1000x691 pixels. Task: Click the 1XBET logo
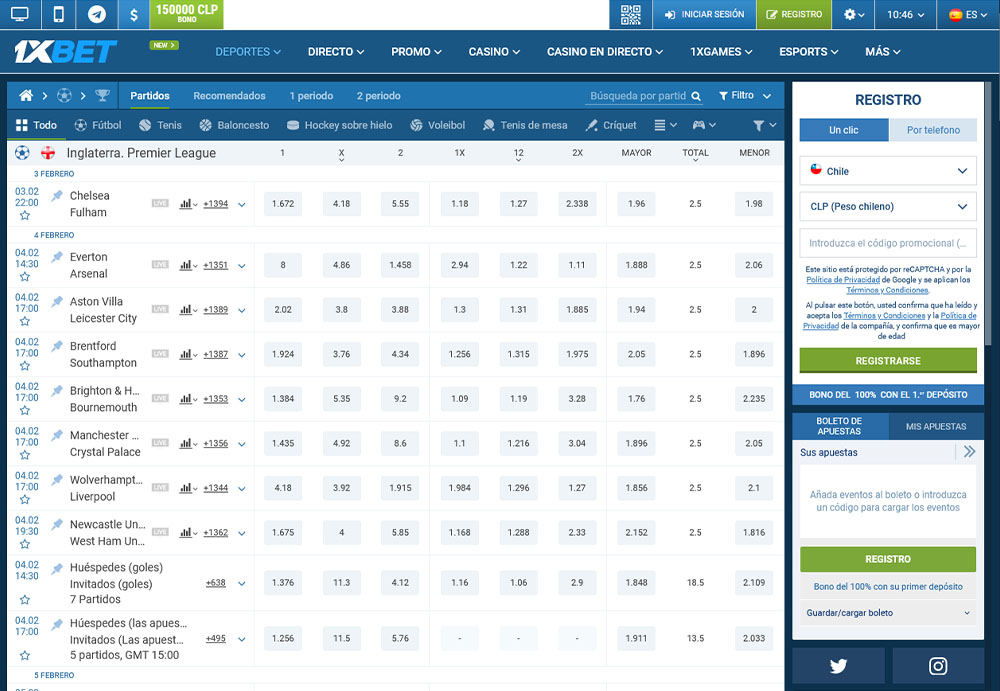(66, 52)
